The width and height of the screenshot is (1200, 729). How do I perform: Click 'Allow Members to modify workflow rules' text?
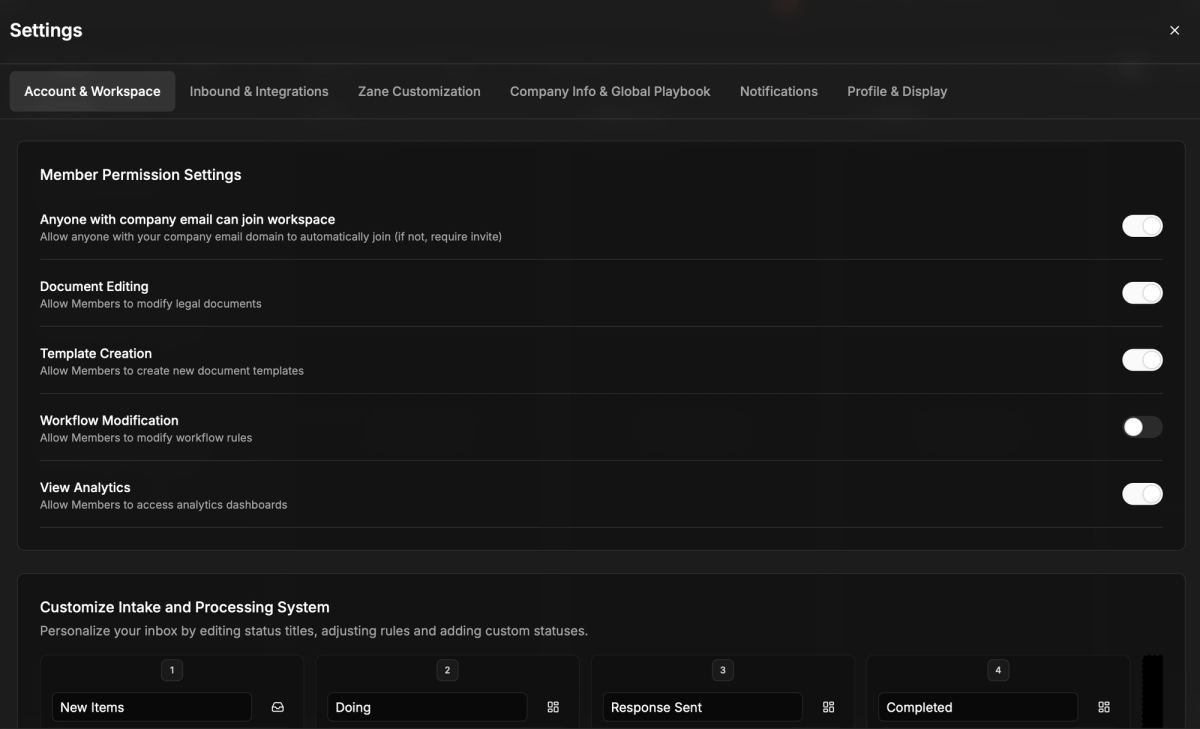coord(146,438)
